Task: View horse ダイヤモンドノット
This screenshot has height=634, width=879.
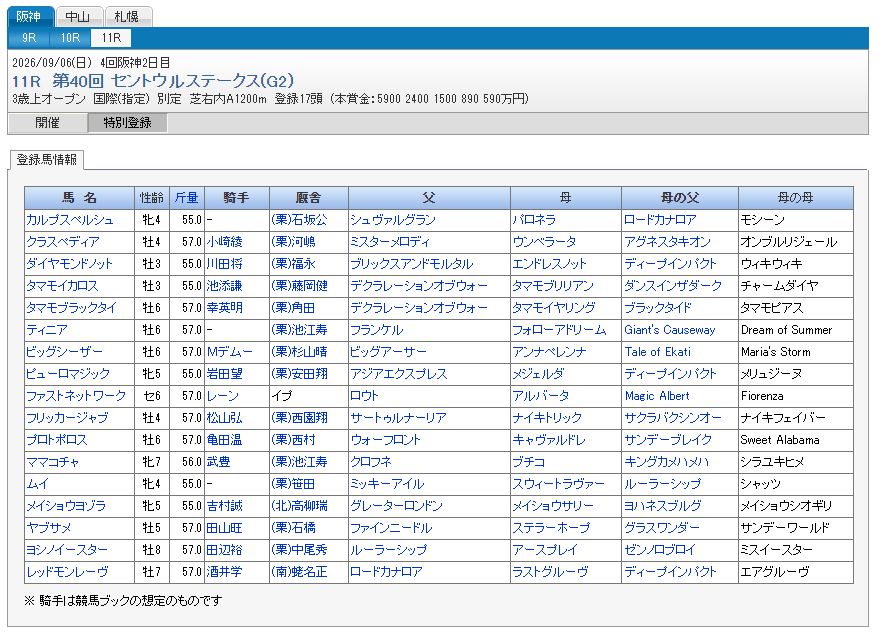Action: tap(70, 264)
